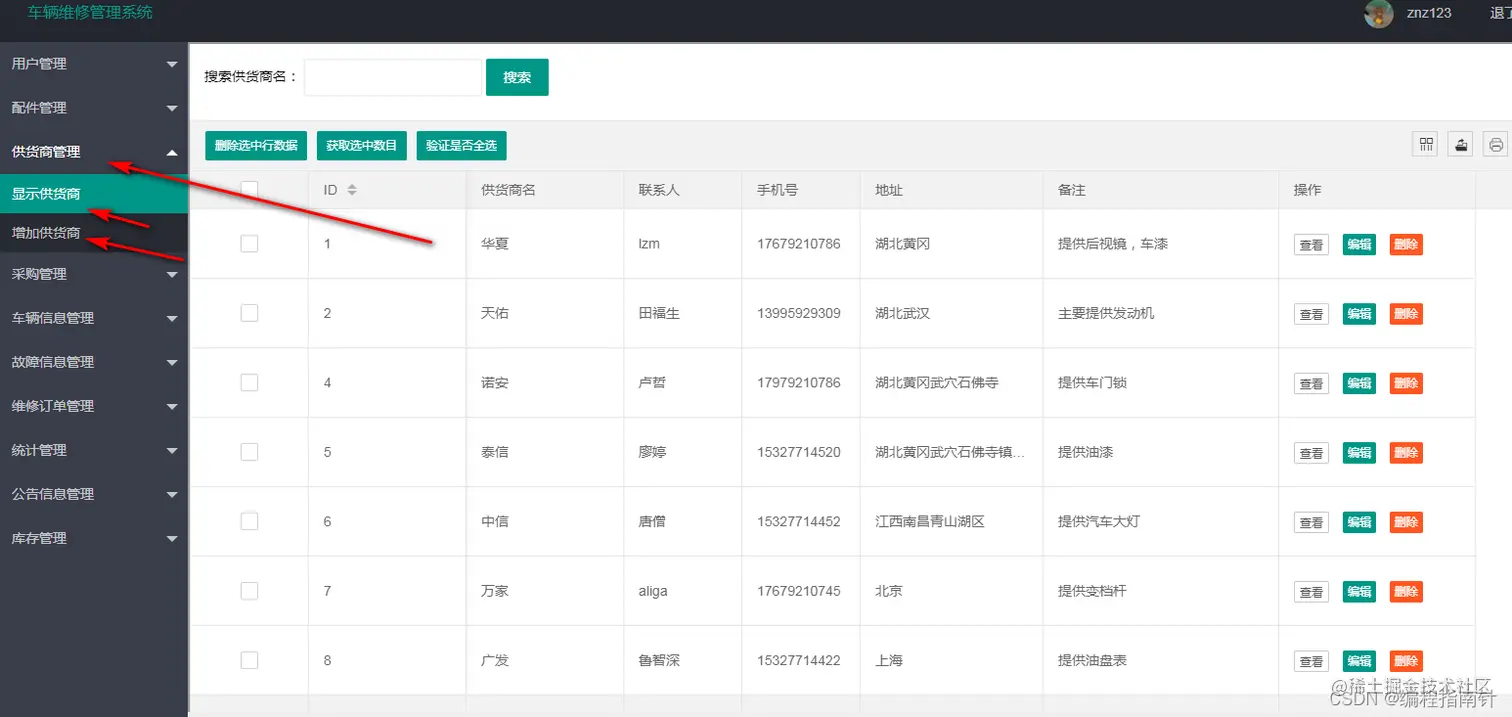
Task: Click 删除 for supplier 中信
Action: pyautogui.click(x=1406, y=522)
